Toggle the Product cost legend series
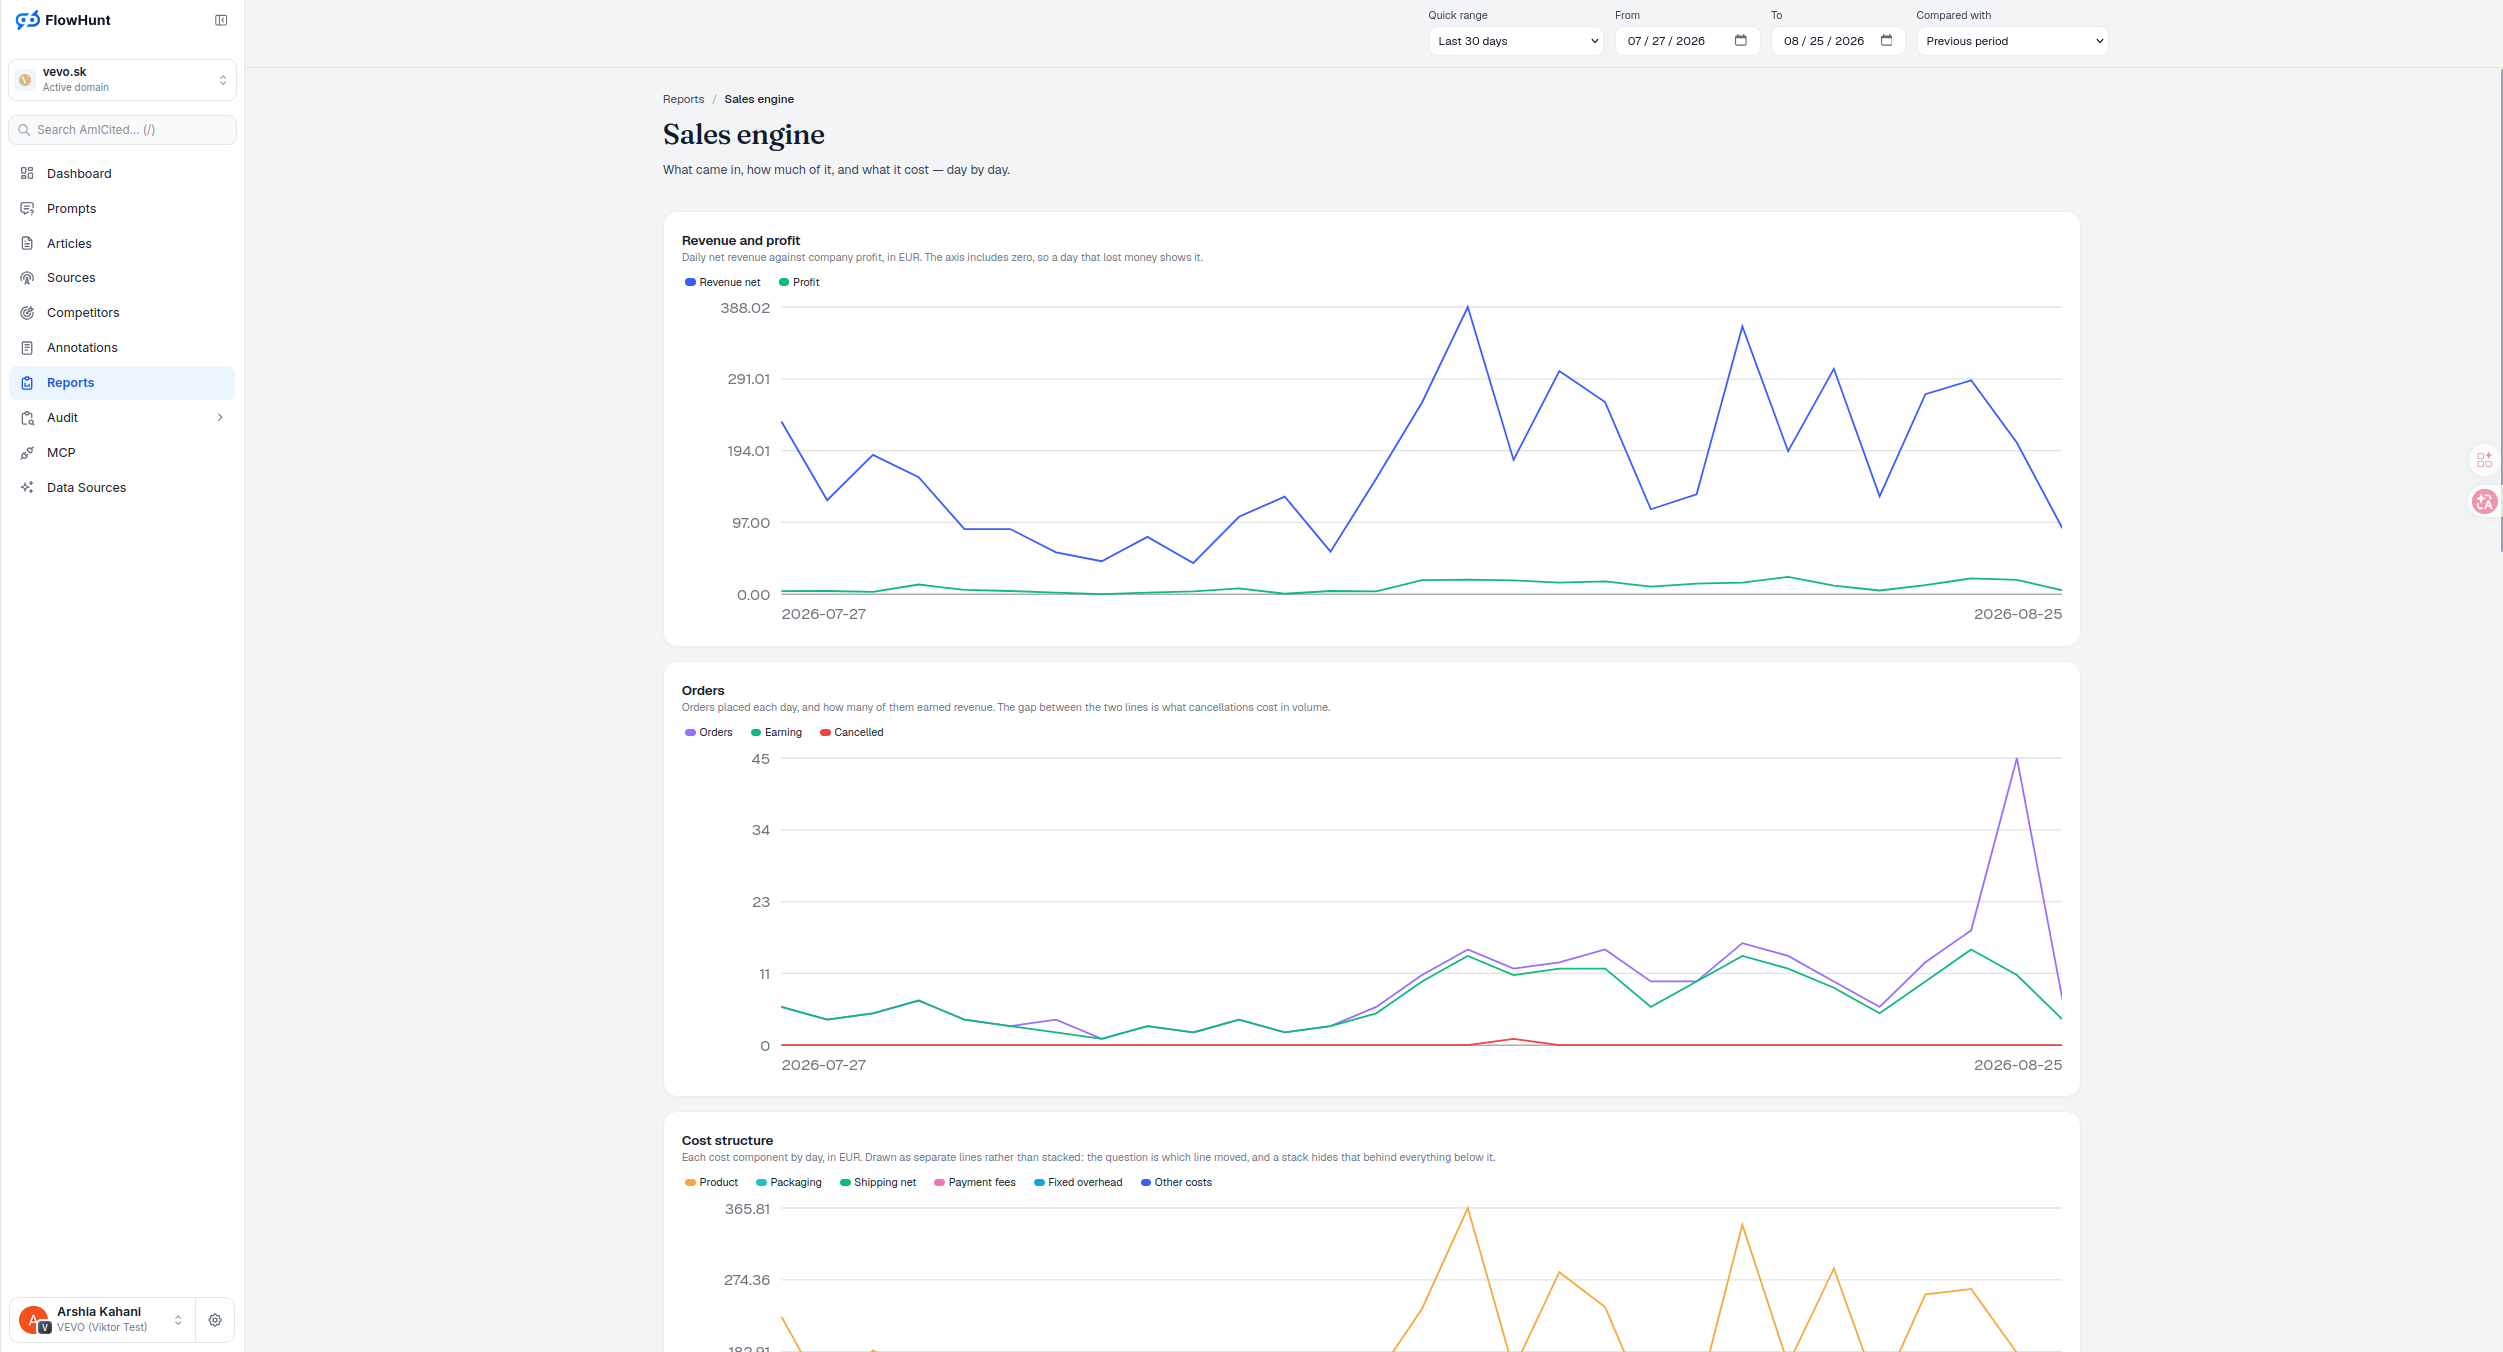The image size is (2503, 1352). click(712, 1182)
